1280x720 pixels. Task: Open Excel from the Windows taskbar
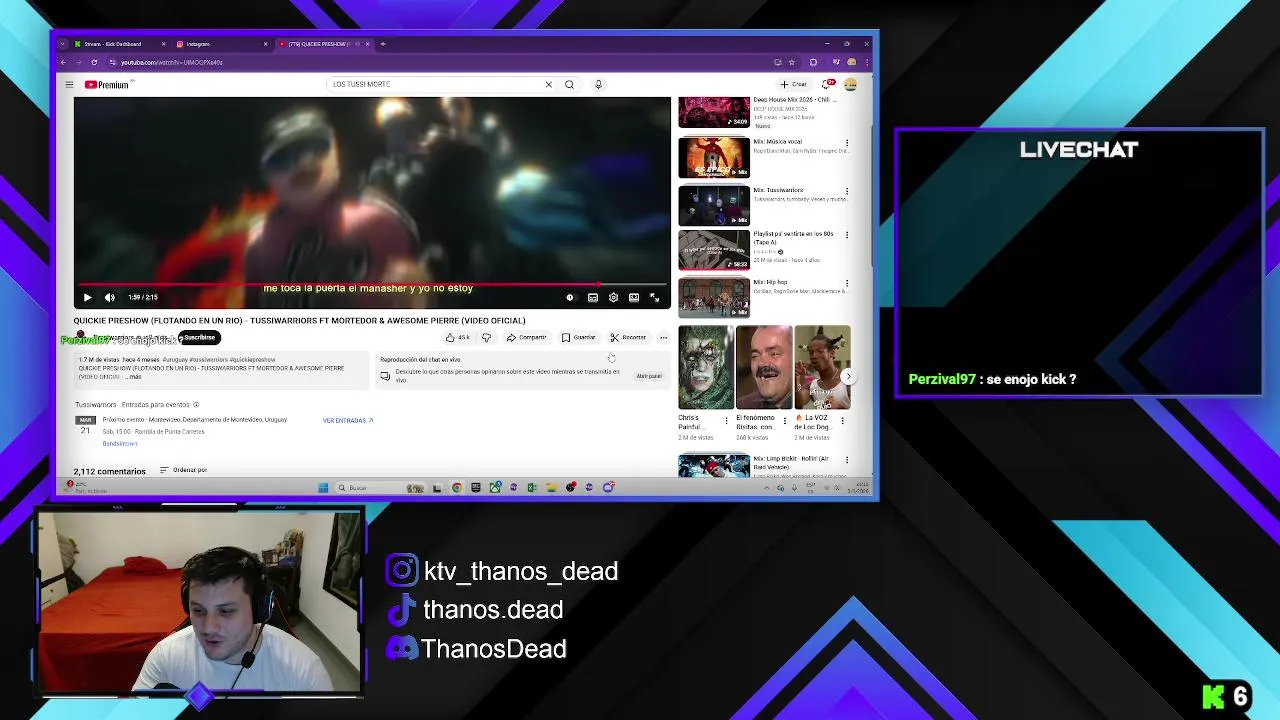tap(533, 488)
